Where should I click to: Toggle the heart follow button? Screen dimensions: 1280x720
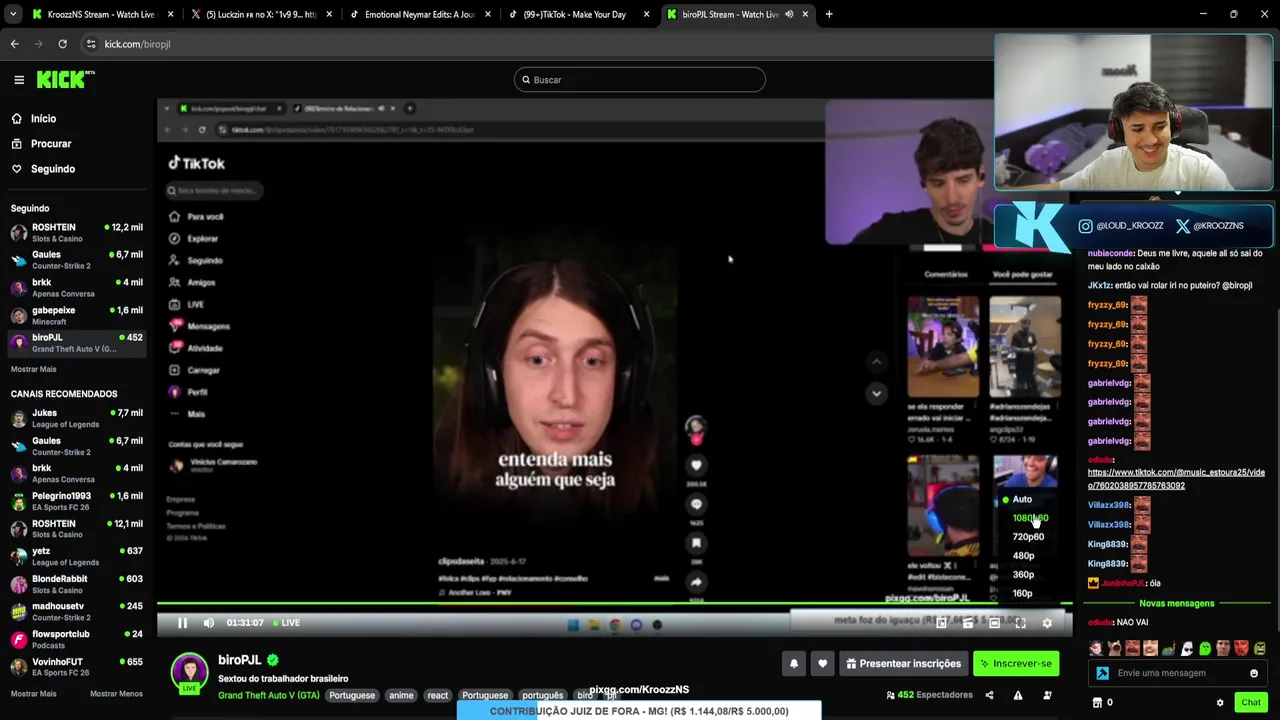pyautogui.click(x=822, y=663)
